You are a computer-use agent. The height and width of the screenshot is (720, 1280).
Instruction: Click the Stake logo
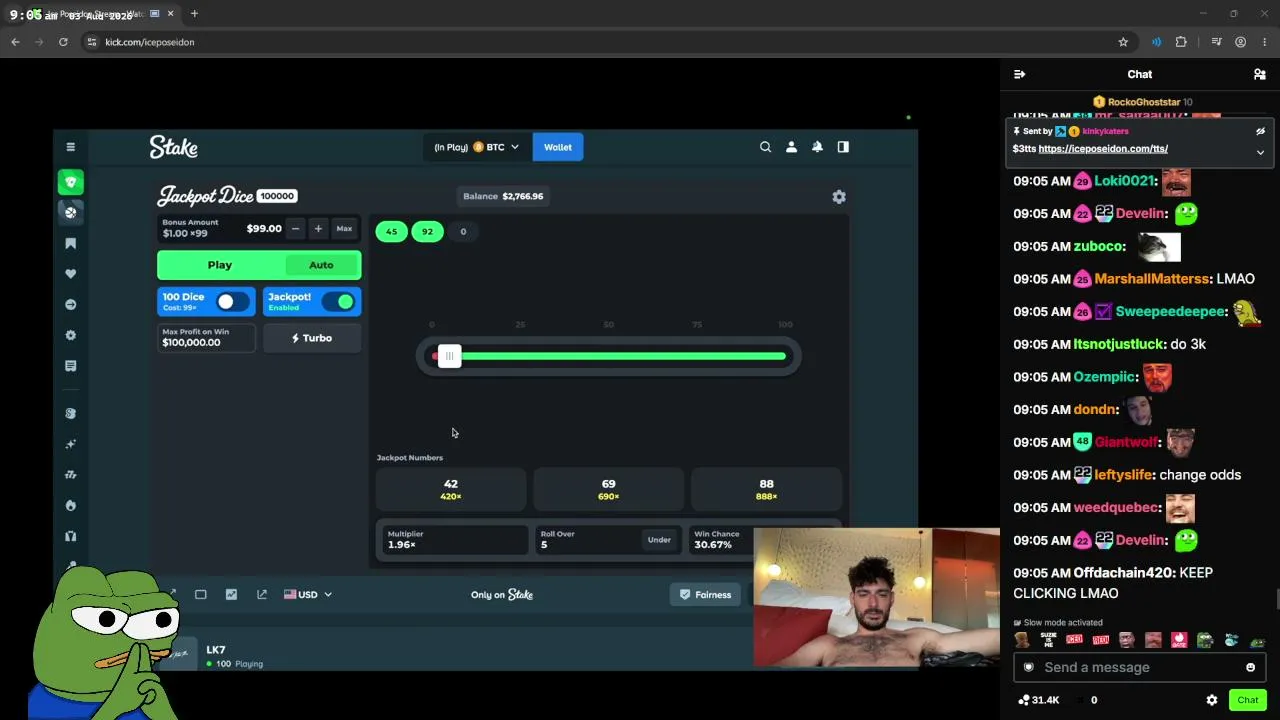pyautogui.click(x=174, y=147)
